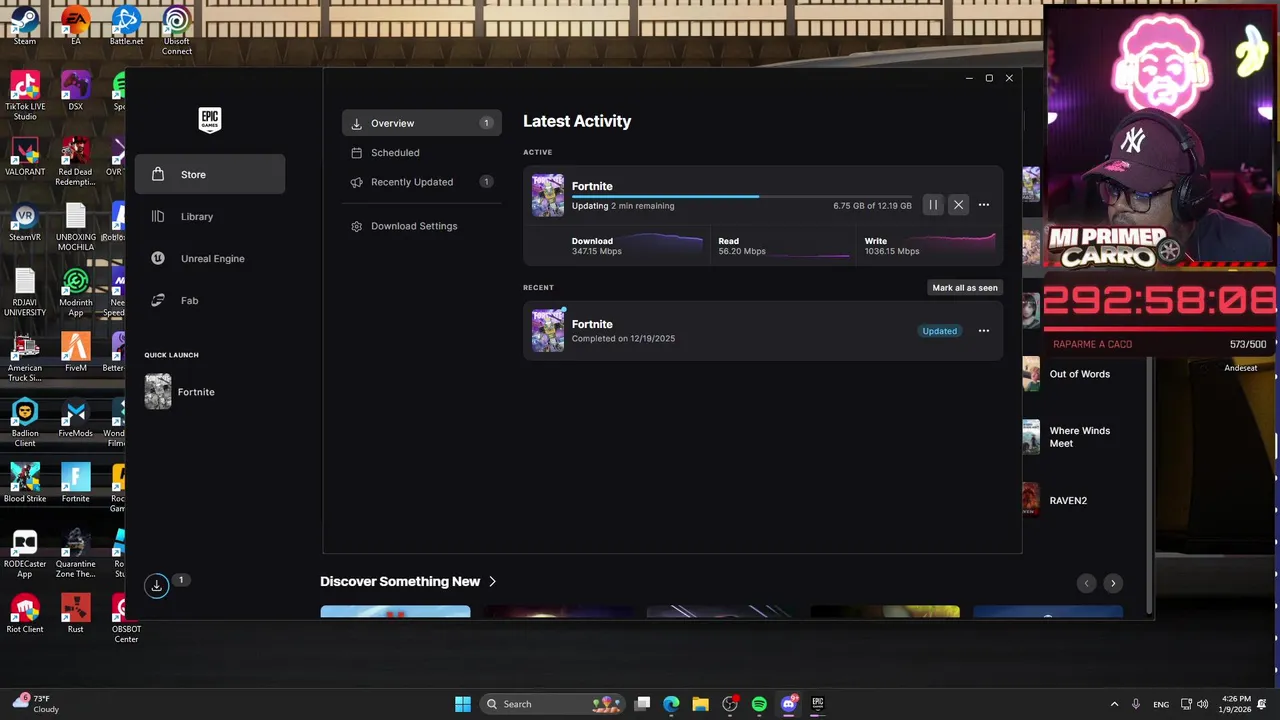Select UNBOXING MOCHILA file on desktop

coord(76,227)
